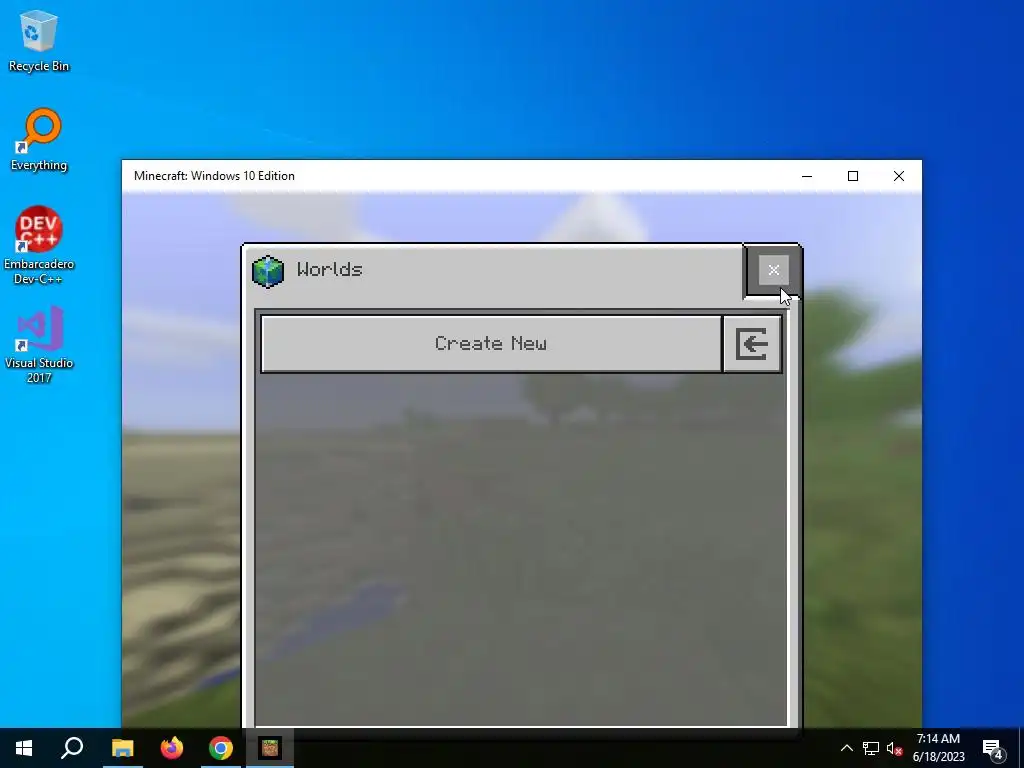Launch Google Chrome from the taskbar

click(x=221, y=748)
